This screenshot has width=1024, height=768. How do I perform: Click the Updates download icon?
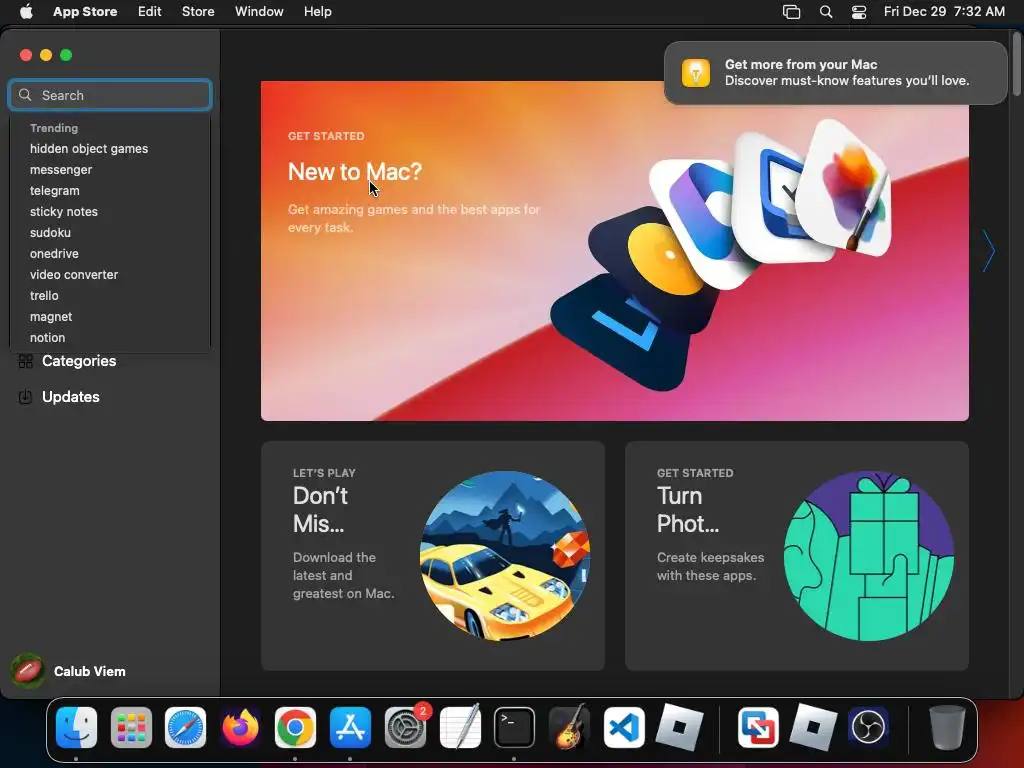(25, 397)
